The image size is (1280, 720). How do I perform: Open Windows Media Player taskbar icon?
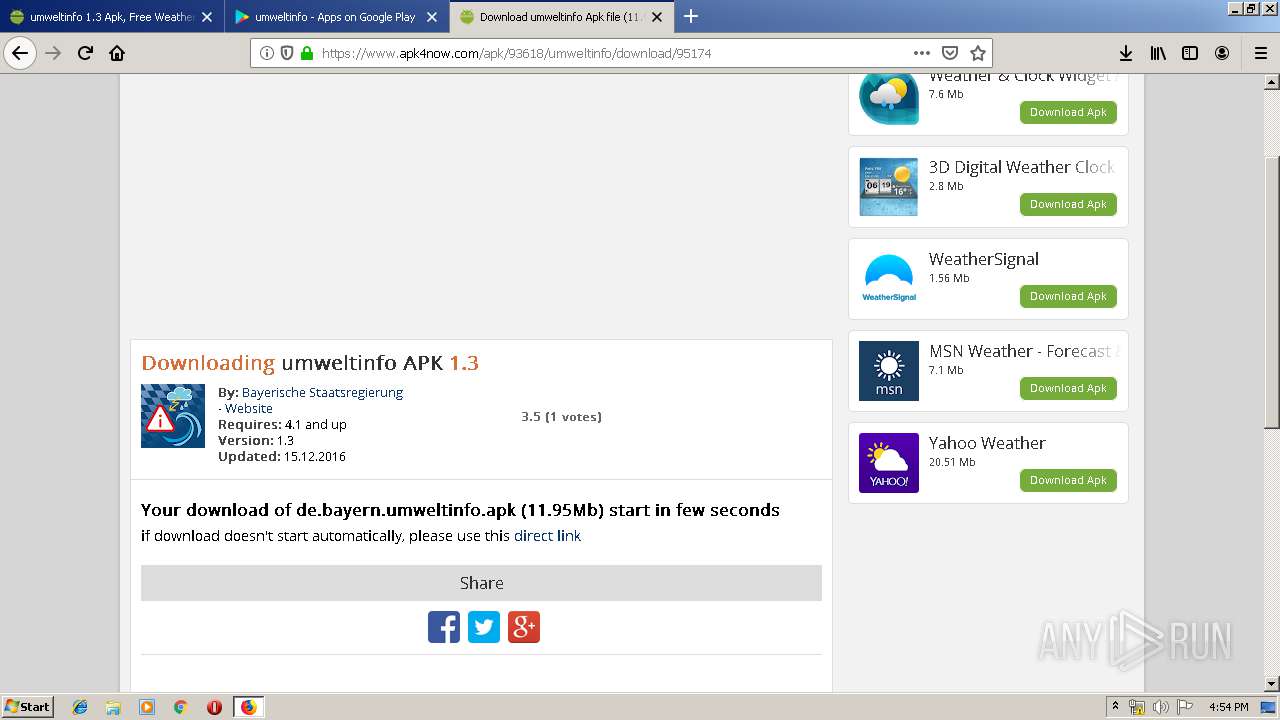pos(147,707)
